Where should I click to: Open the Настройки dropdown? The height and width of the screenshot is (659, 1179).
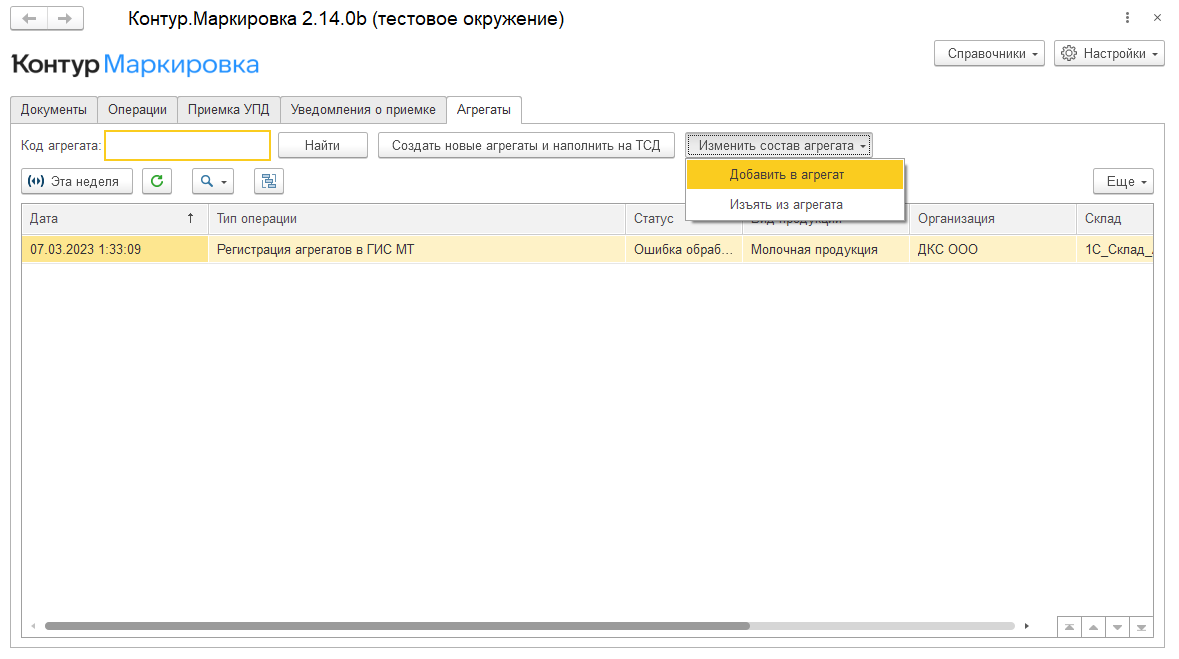coord(1109,53)
